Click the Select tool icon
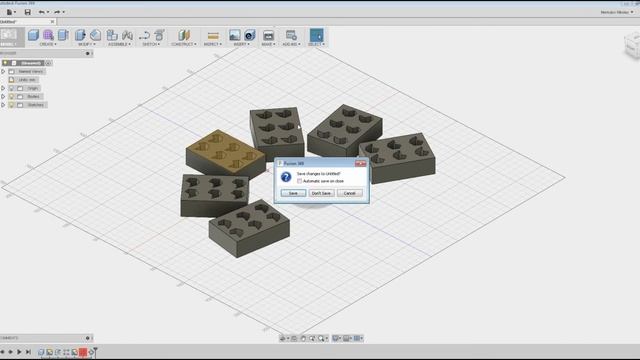Viewport: 640px width, 360px height. tap(317, 35)
